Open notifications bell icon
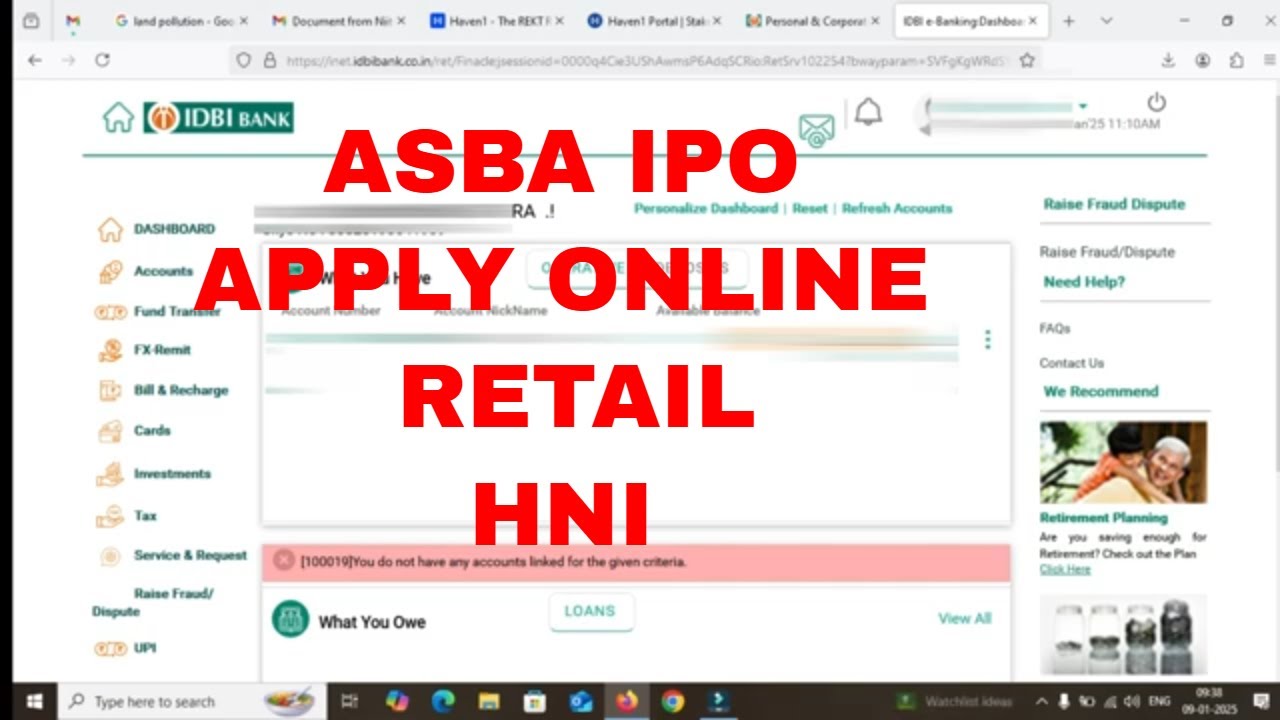 [868, 112]
